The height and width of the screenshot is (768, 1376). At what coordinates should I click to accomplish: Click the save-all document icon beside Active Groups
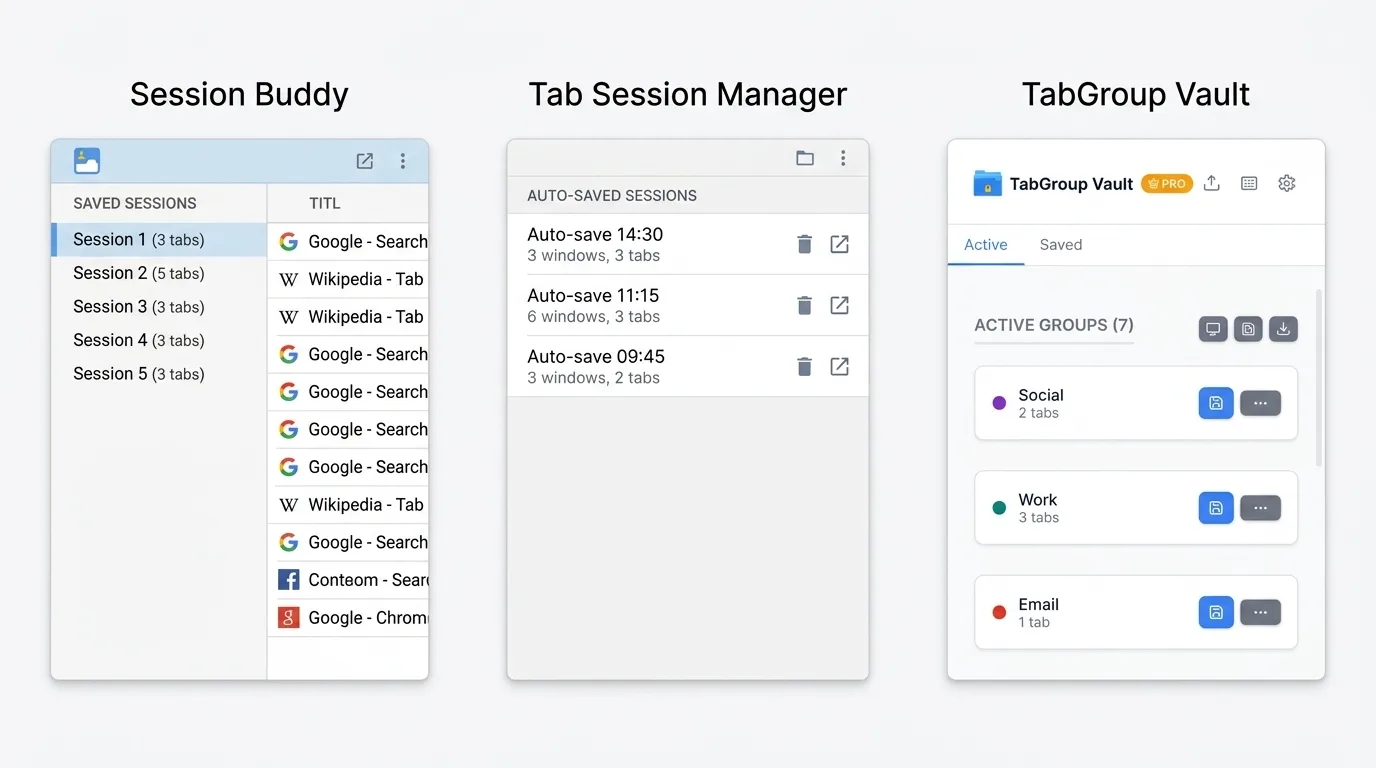(x=1248, y=328)
